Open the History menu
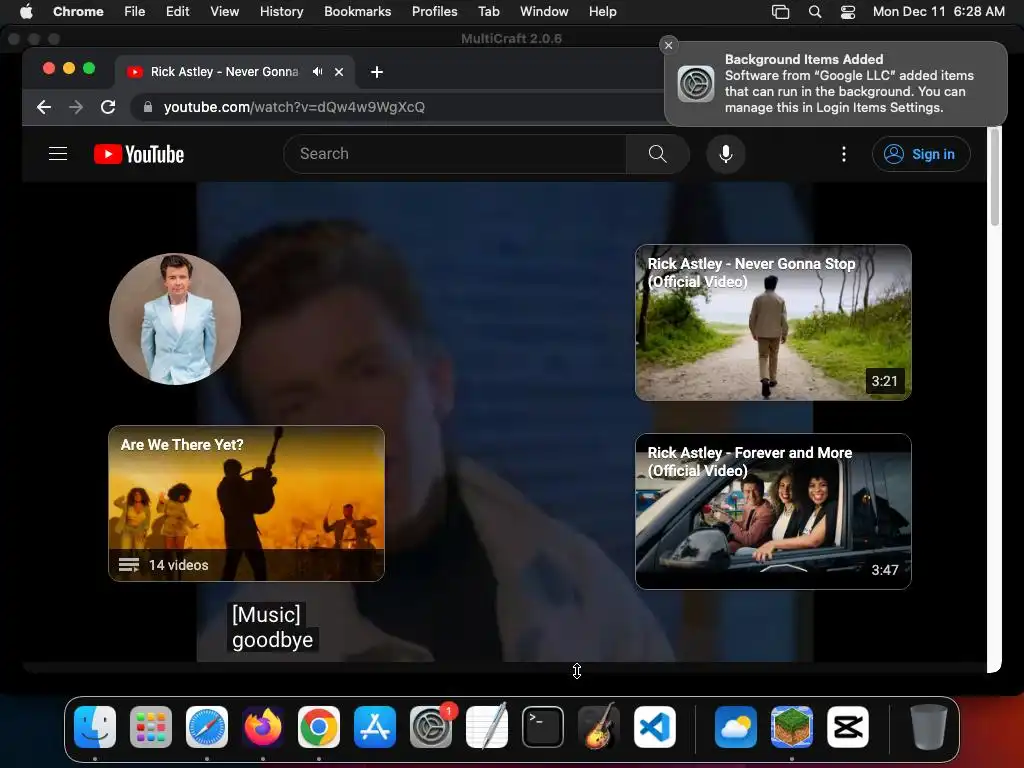 coord(281,11)
